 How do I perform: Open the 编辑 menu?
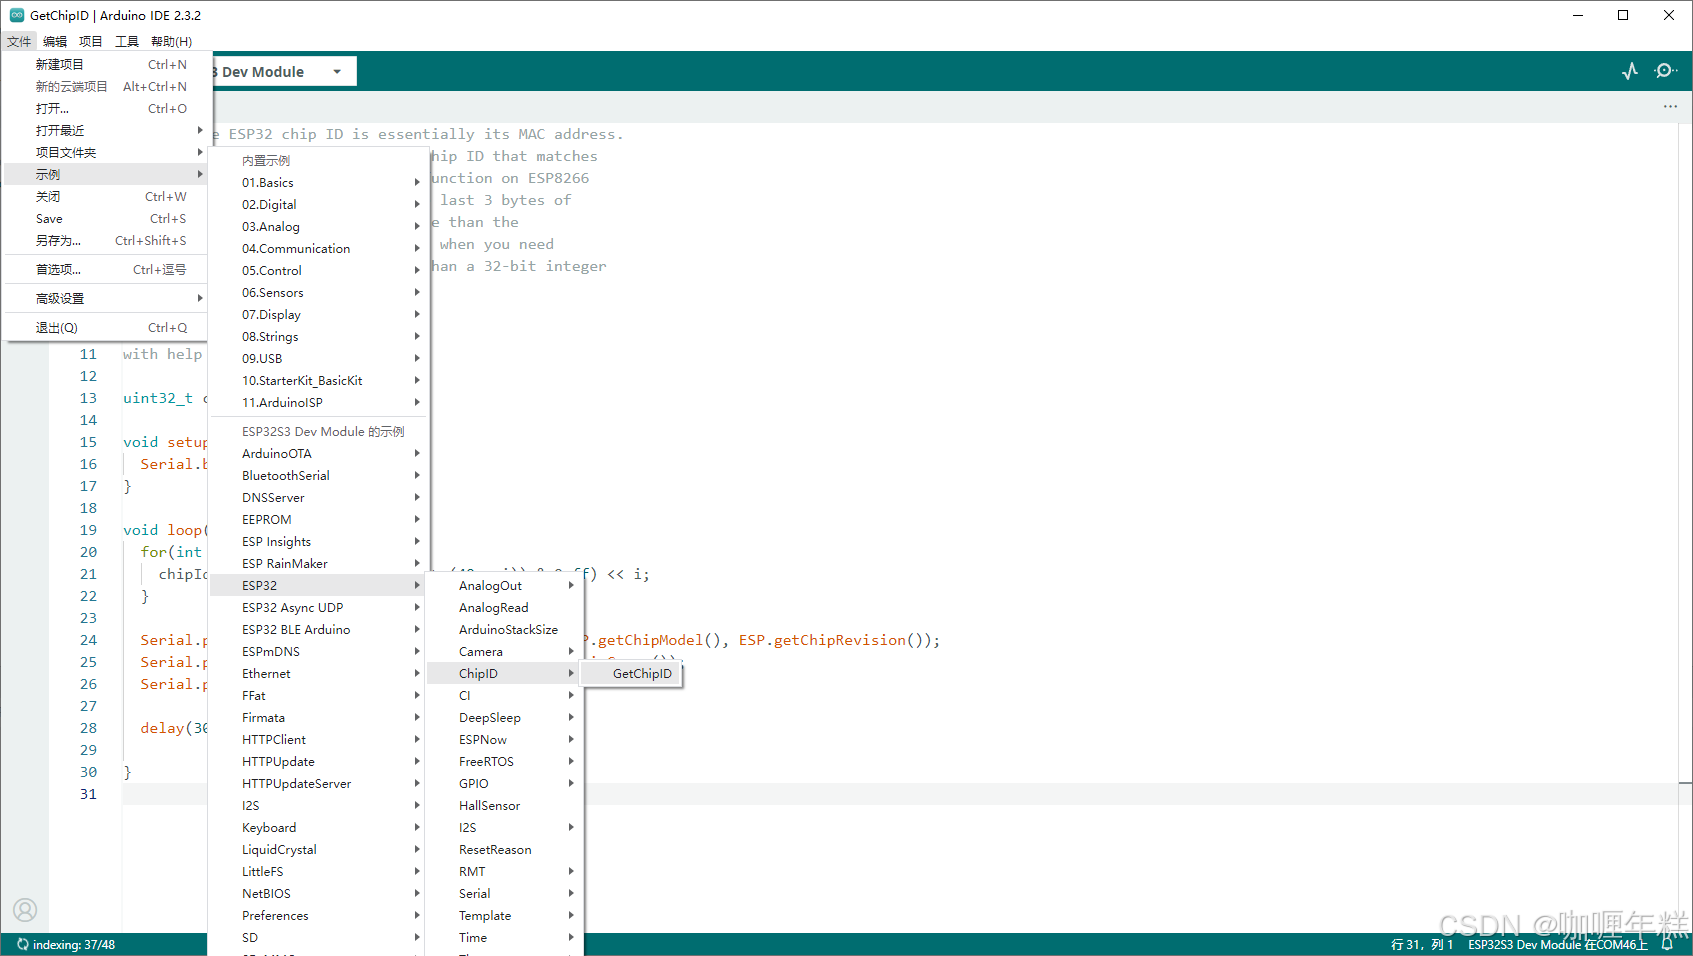click(55, 41)
